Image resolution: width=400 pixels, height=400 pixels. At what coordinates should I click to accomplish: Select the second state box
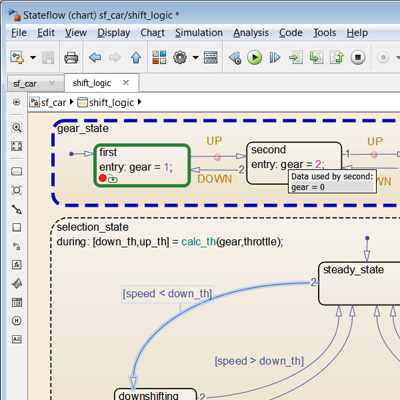coord(294,163)
